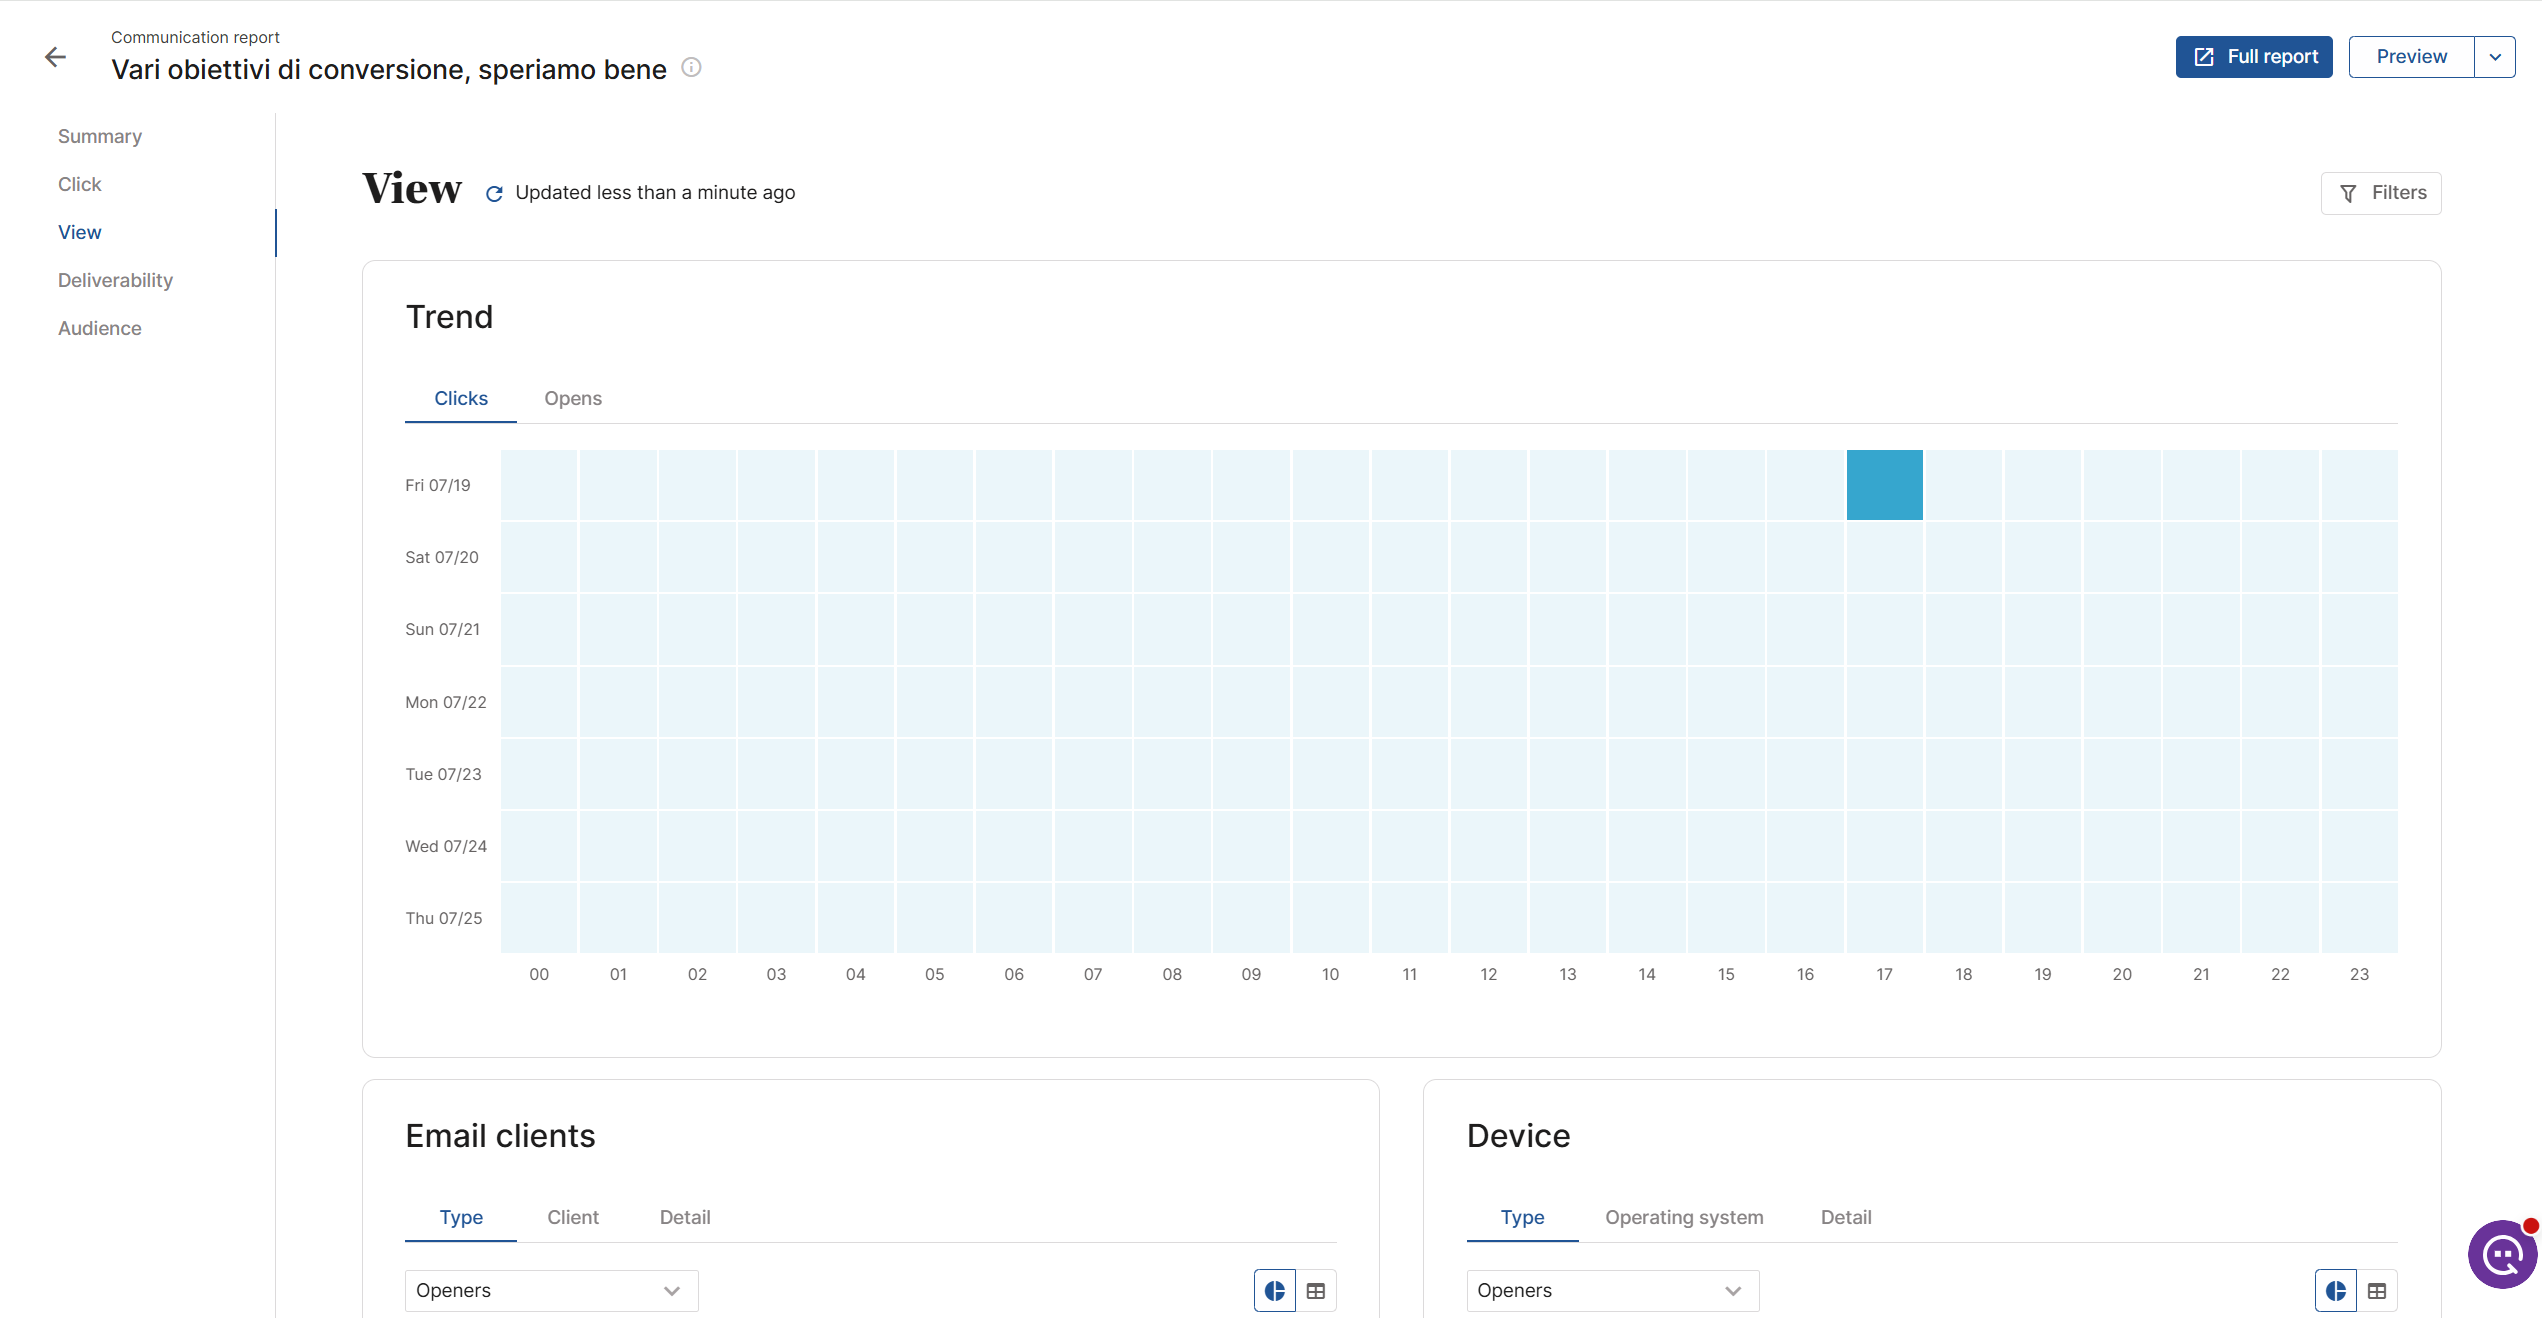Go back using the left arrow icon
2542x1318 pixels.
(x=56, y=57)
